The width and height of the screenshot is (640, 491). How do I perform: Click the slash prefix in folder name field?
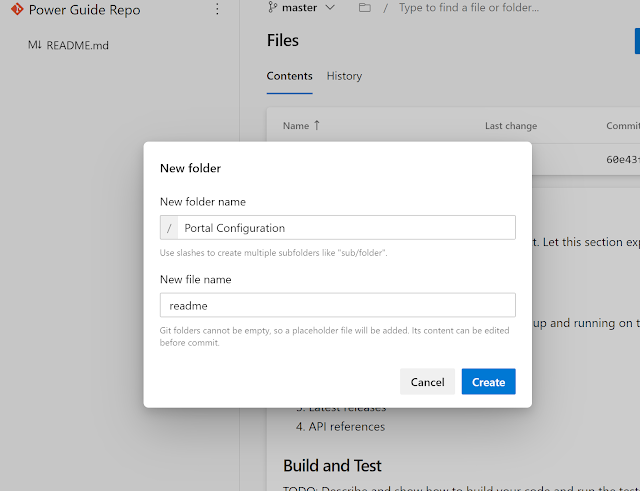(170, 228)
